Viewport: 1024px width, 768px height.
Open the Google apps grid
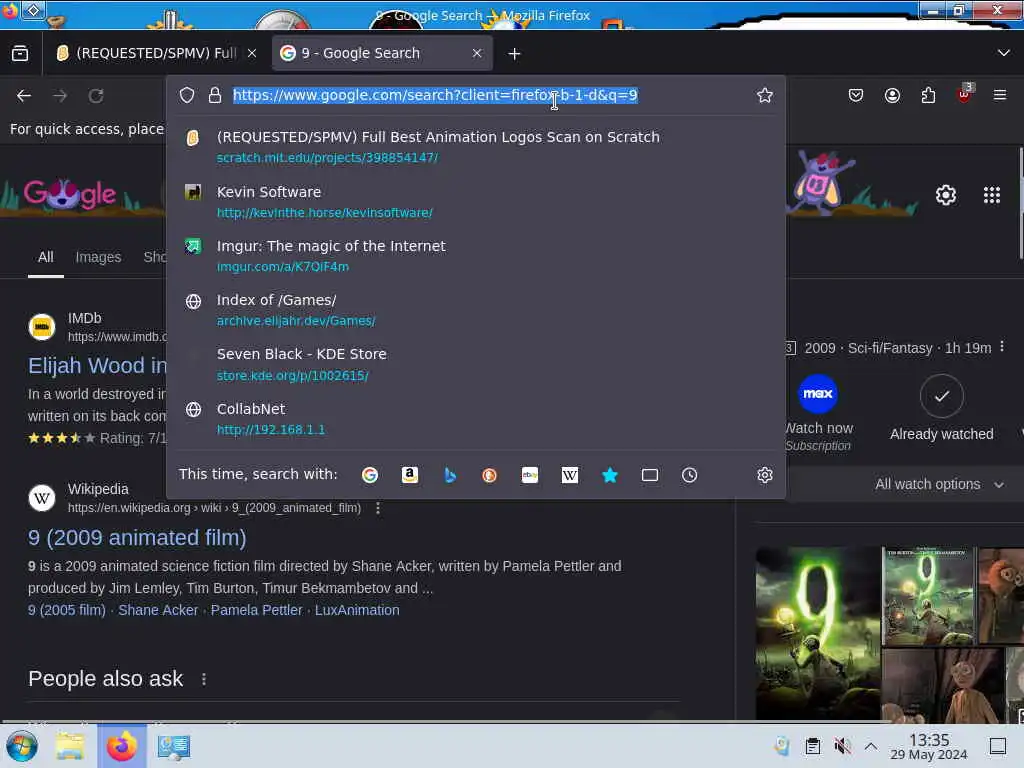pos(992,195)
